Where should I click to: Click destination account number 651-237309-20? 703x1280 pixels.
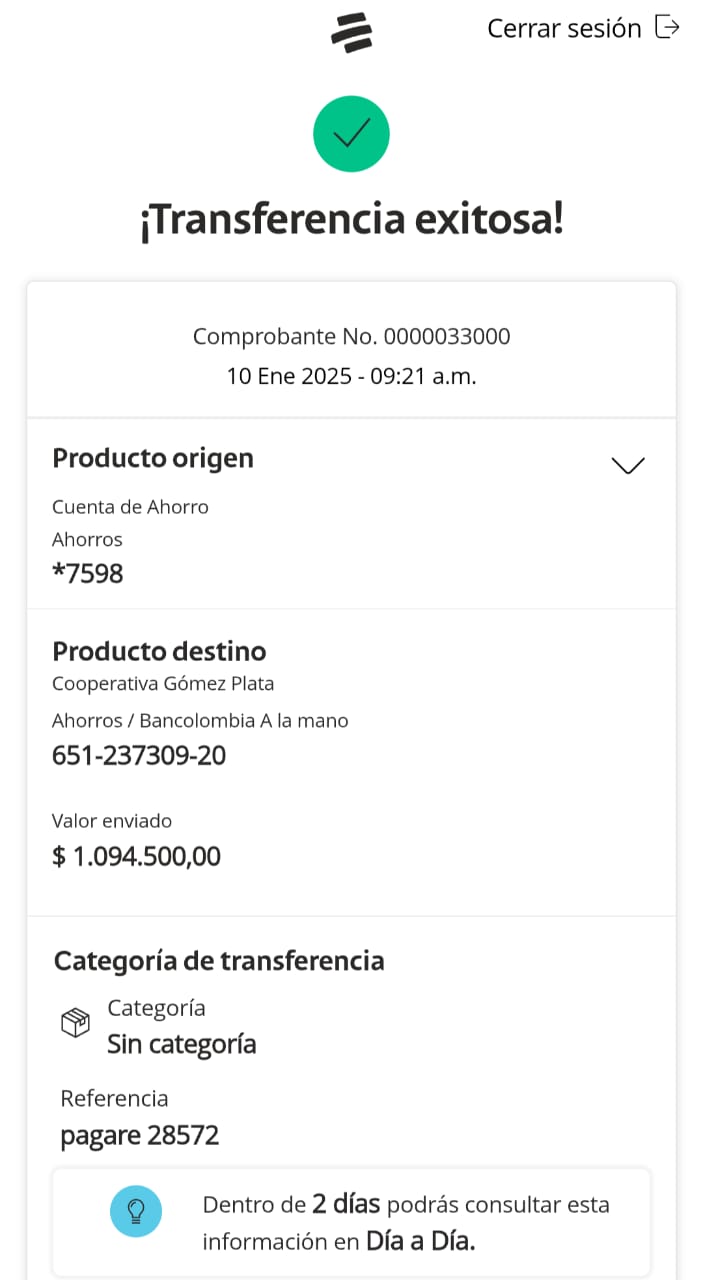[139, 756]
